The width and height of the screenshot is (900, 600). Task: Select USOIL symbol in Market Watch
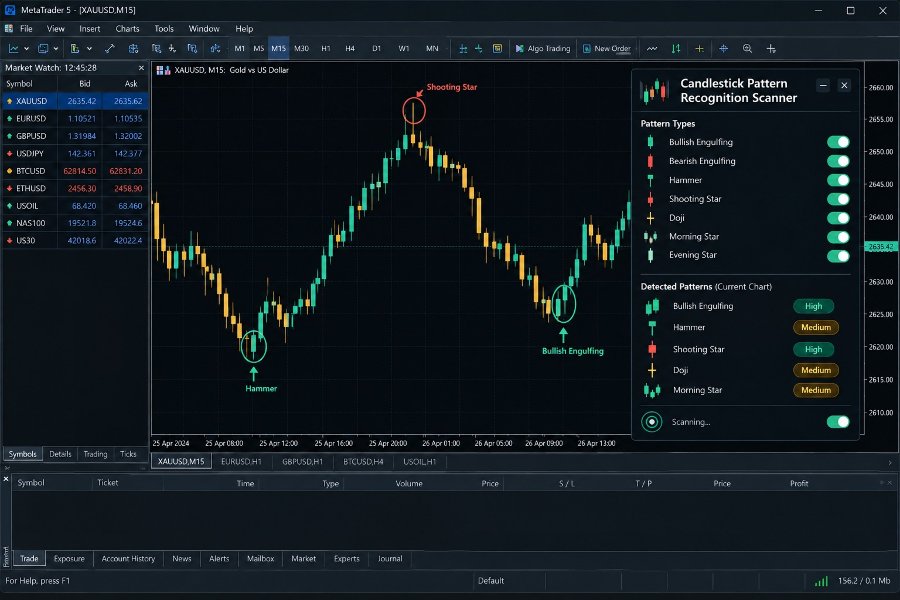[75, 206]
